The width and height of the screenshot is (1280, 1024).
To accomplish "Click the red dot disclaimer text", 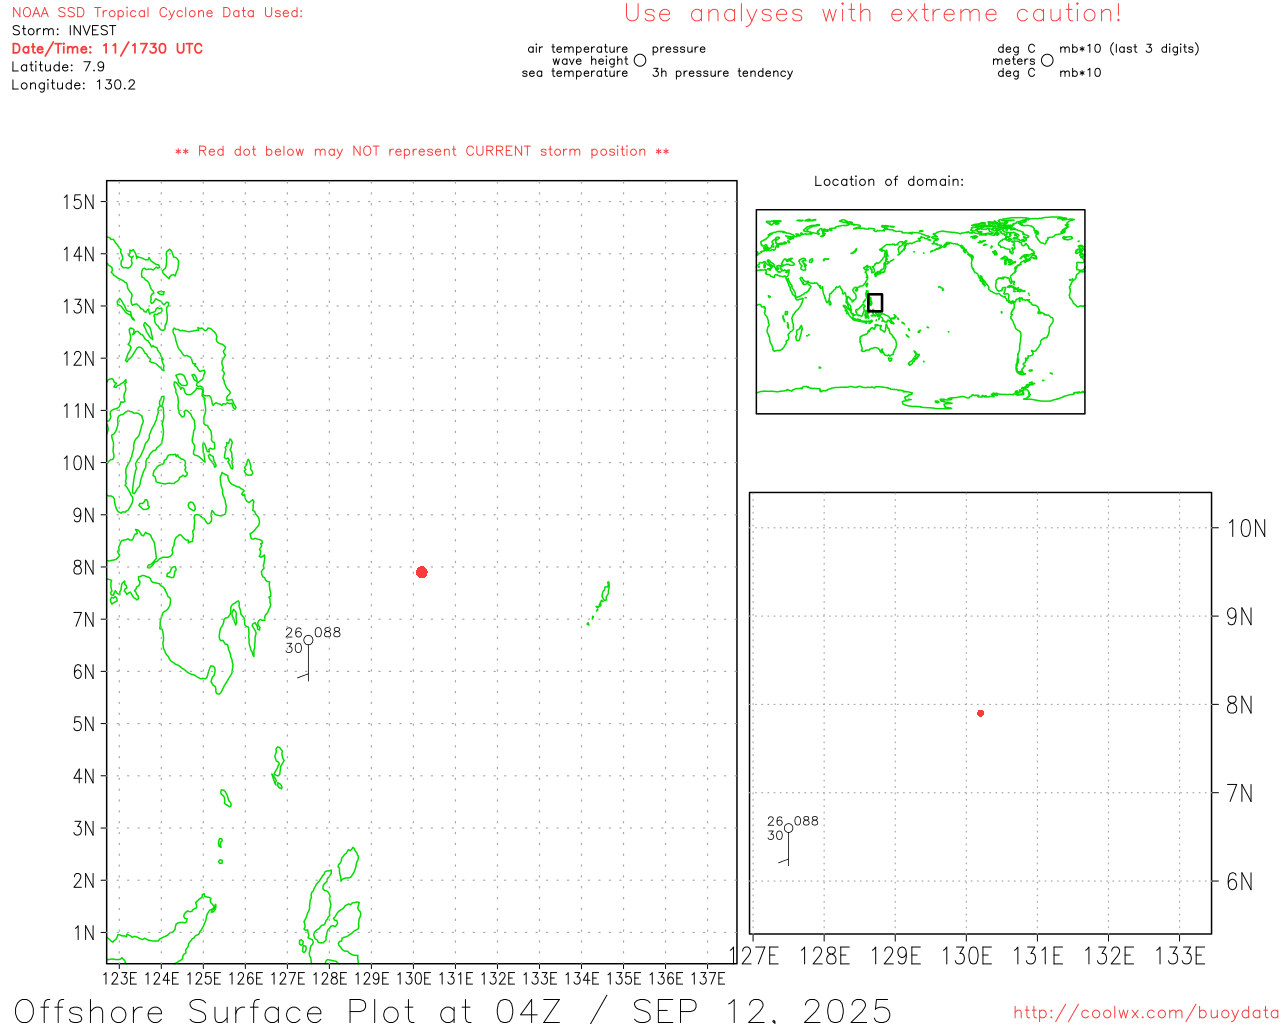I will pos(422,151).
